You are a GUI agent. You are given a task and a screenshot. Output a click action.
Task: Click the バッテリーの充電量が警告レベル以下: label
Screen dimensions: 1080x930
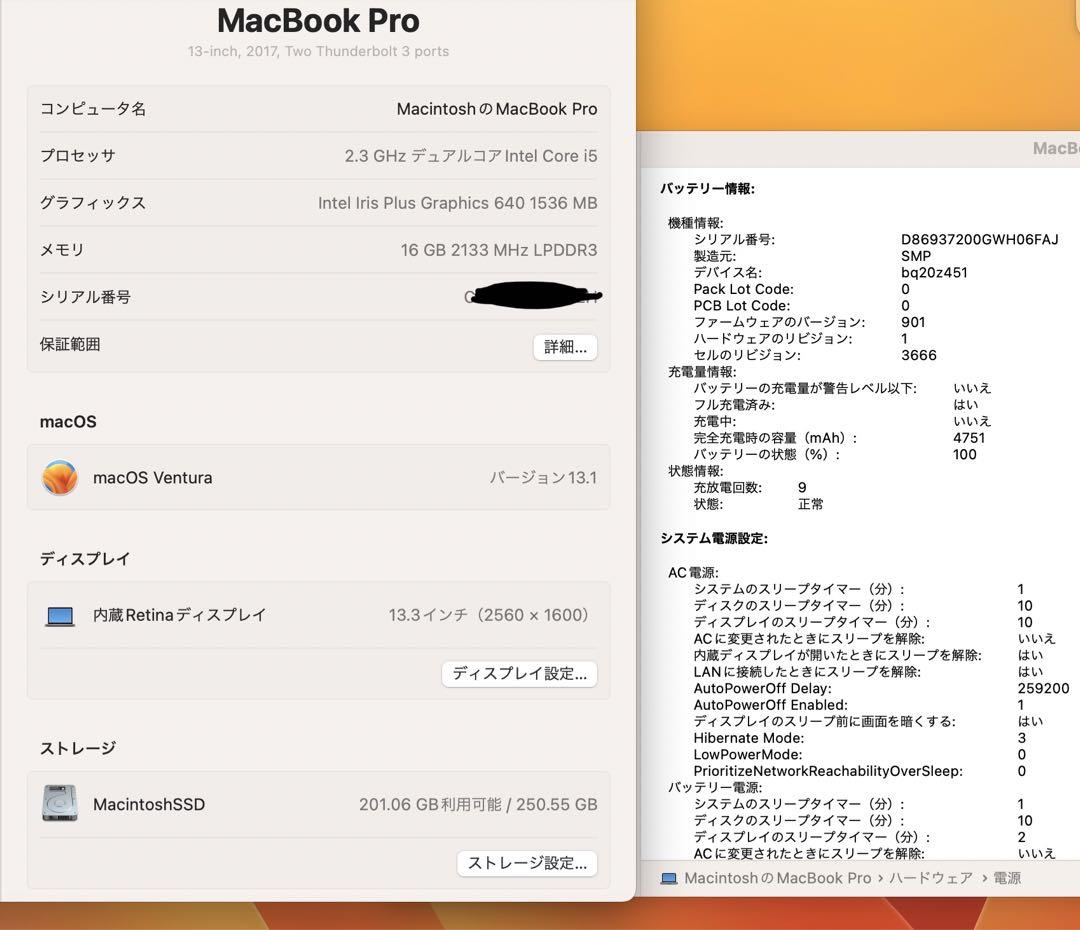pos(805,388)
